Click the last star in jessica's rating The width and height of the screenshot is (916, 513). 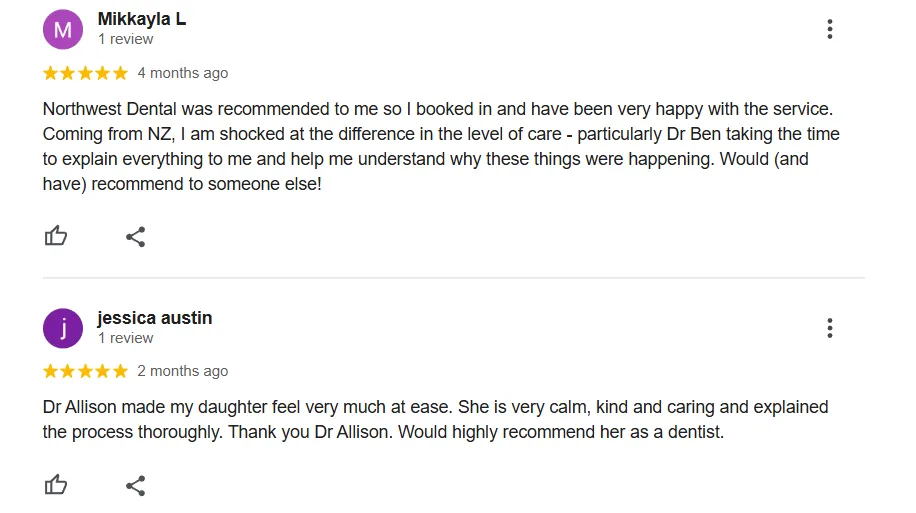120,371
